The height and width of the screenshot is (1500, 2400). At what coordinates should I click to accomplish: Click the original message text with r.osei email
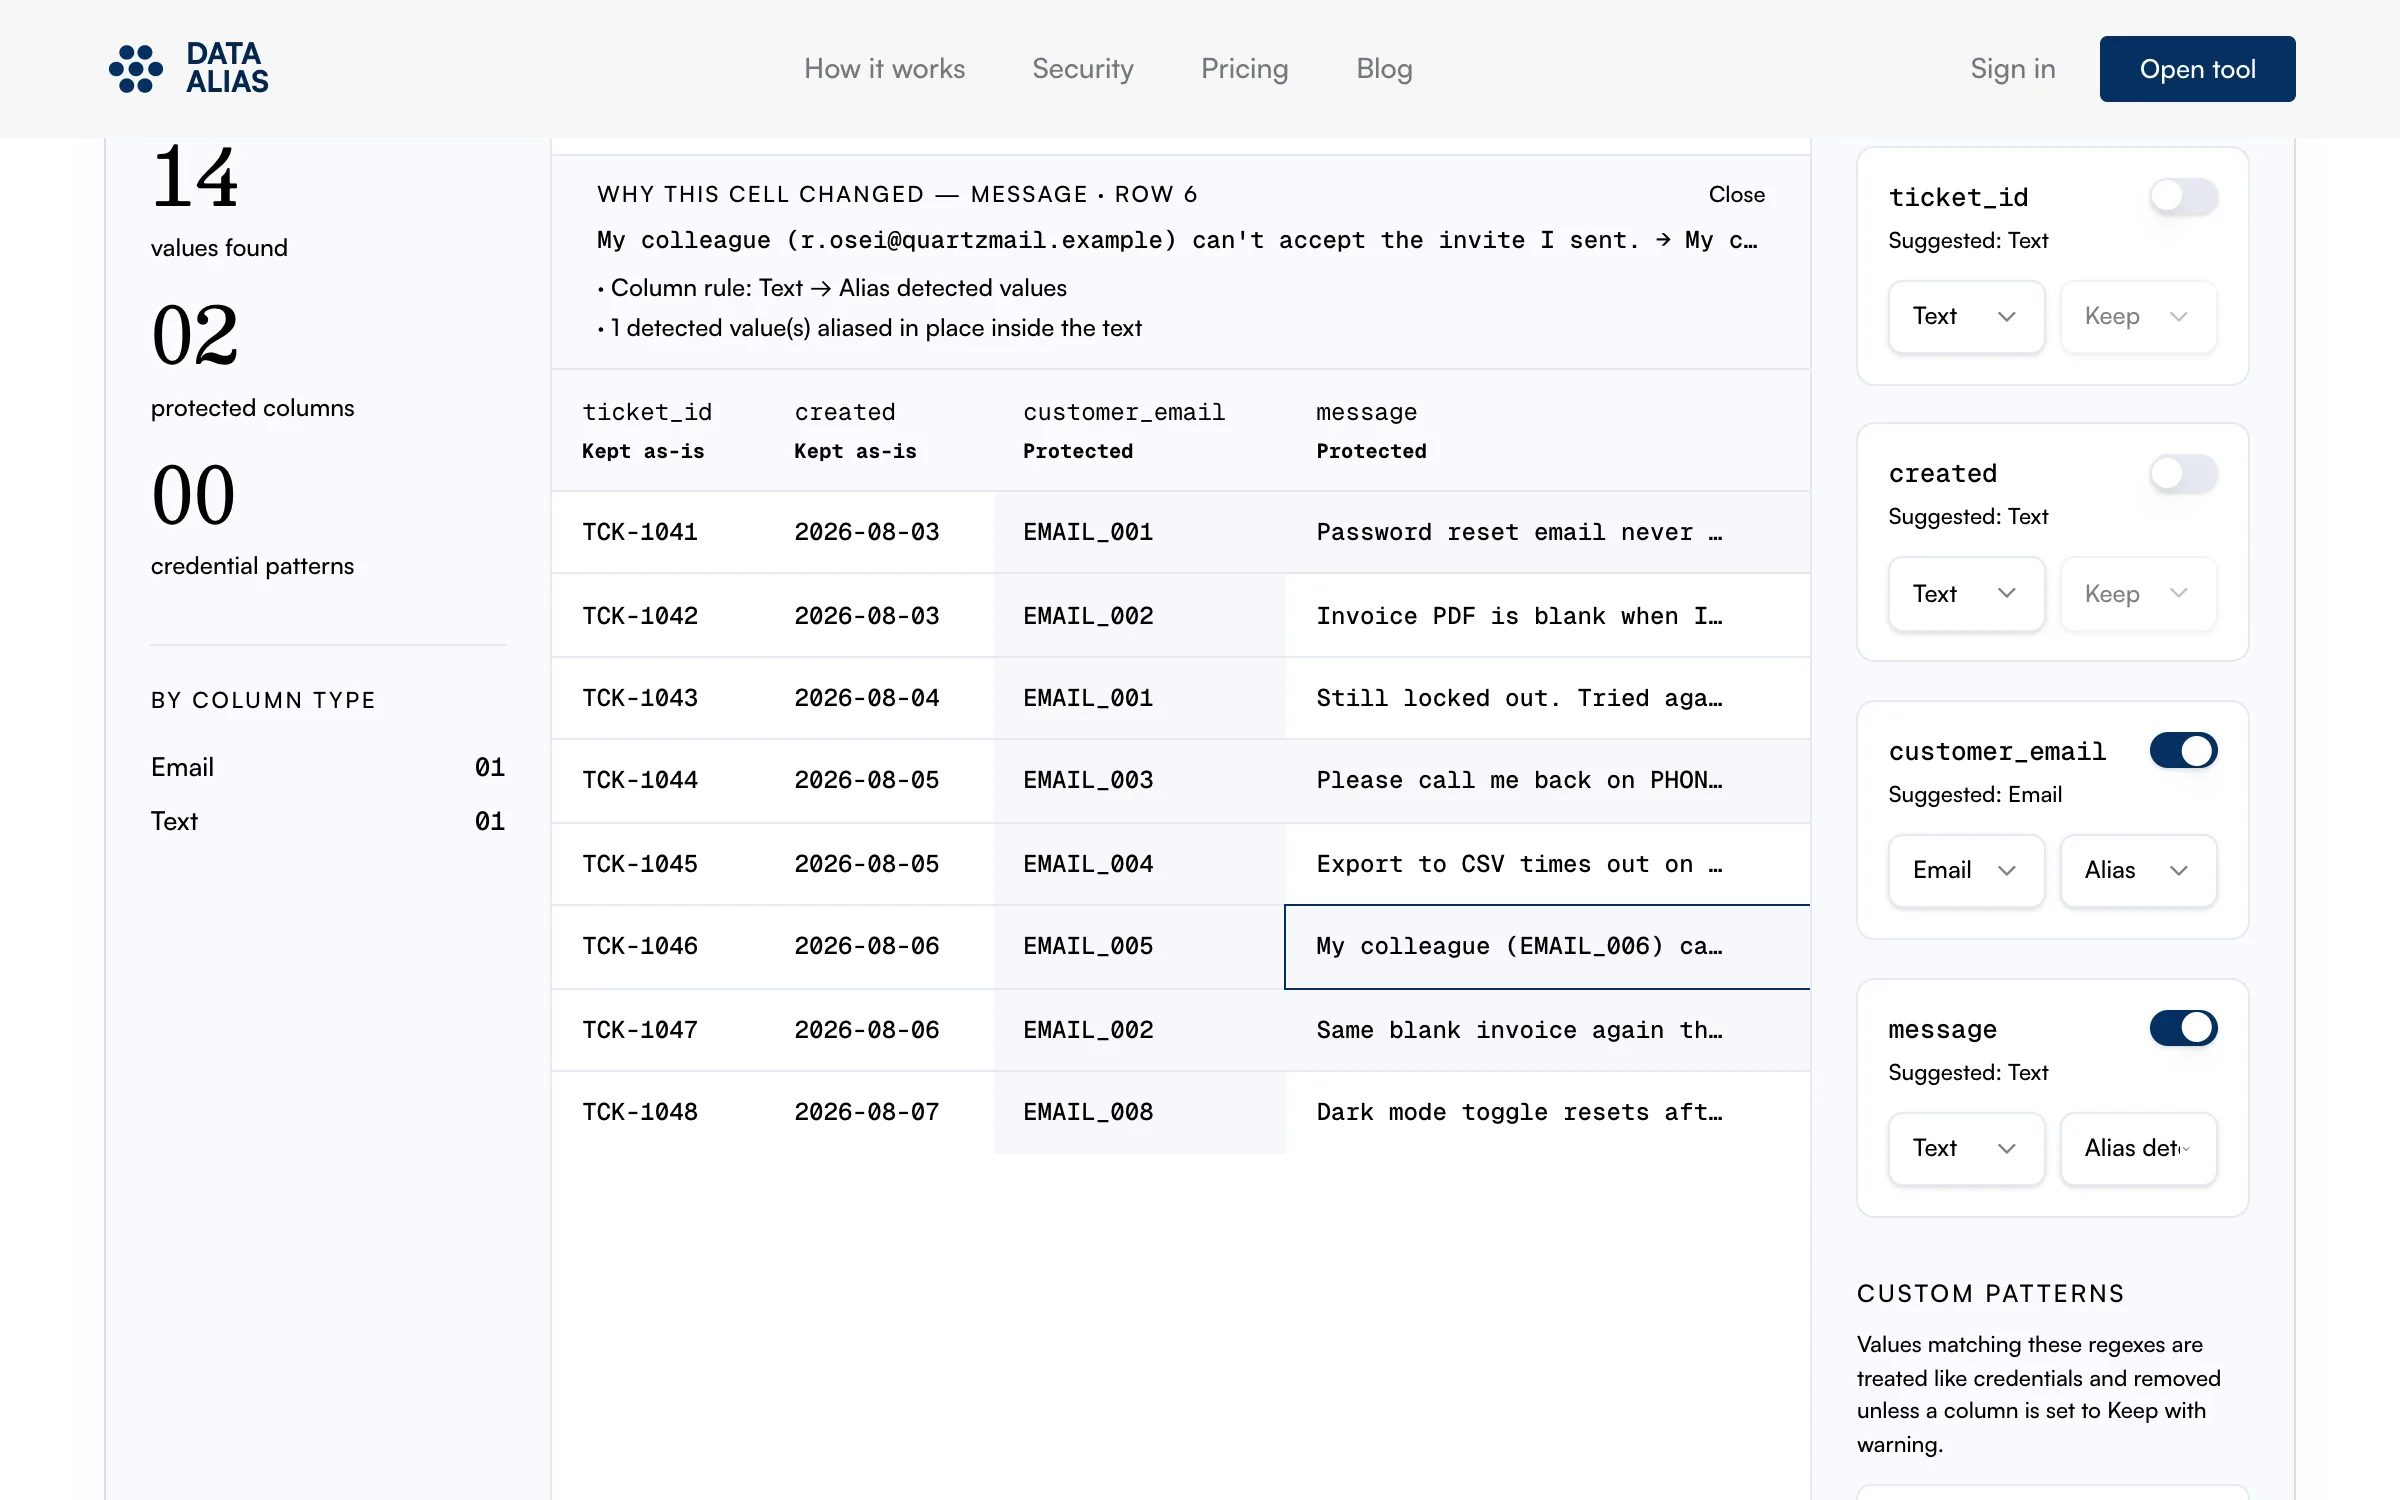1177,240
